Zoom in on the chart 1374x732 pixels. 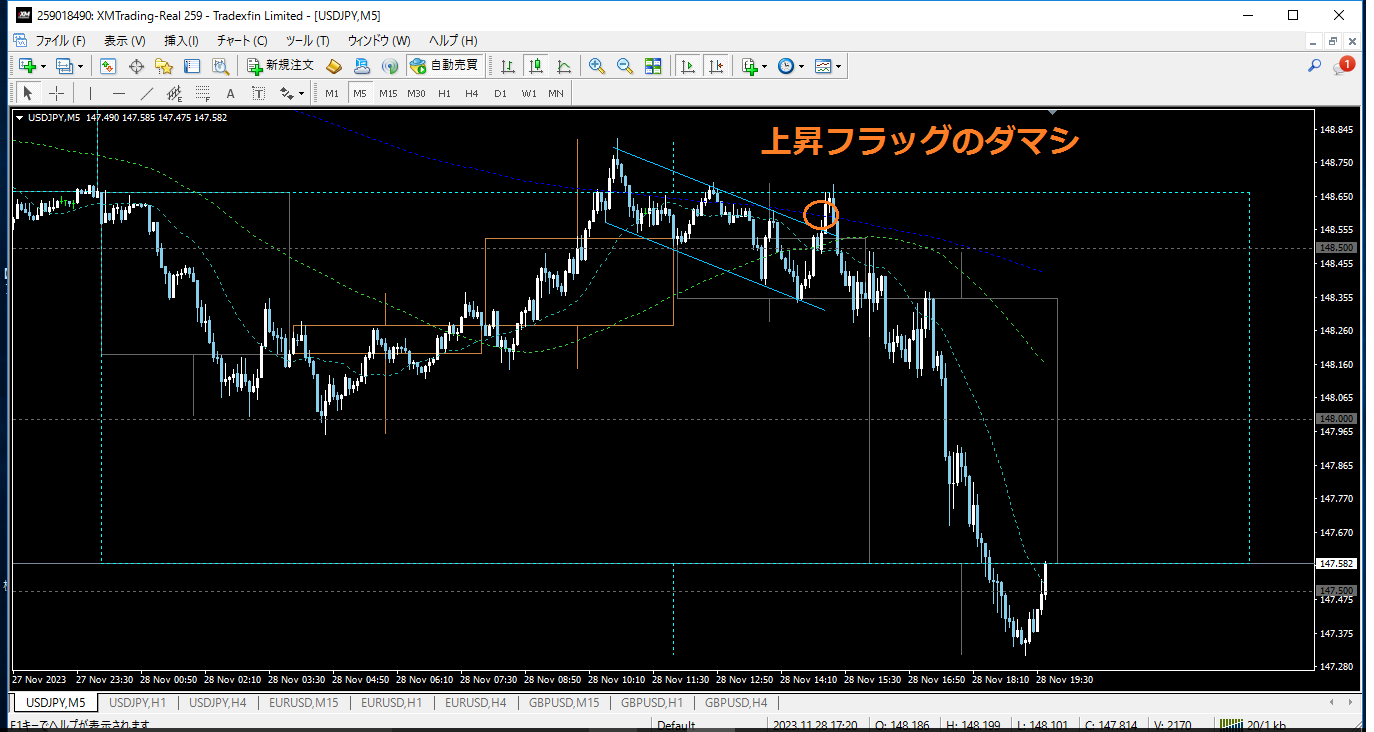click(597, 66)
